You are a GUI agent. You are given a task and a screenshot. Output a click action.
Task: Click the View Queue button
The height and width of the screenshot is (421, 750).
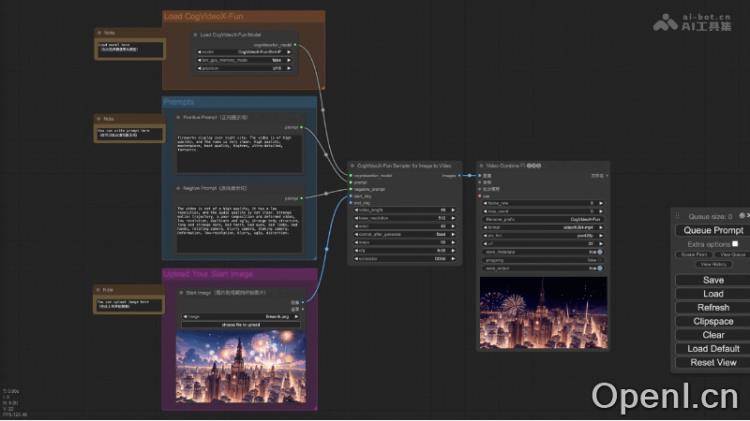(x=730, y=254)
